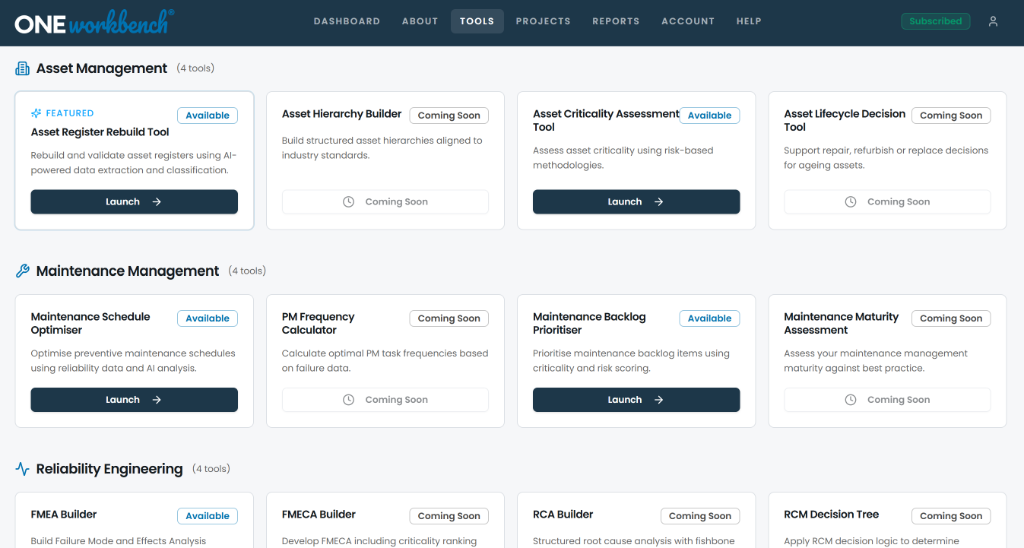Viewport: 1024px width, 548px height.
Task: Click arrow icon on Asset Register Rebuild Launch
Action: point(157,202)
